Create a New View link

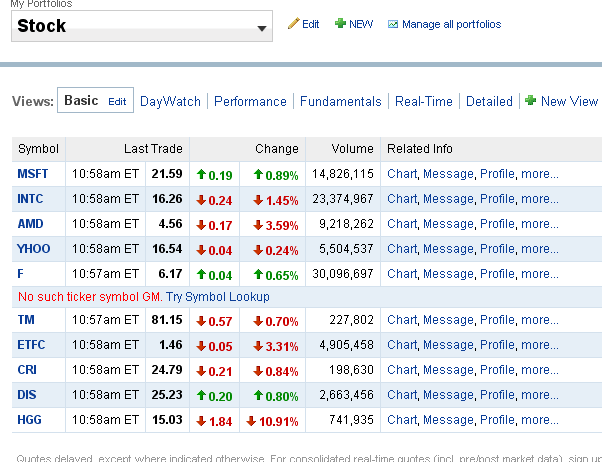[569, 101]
